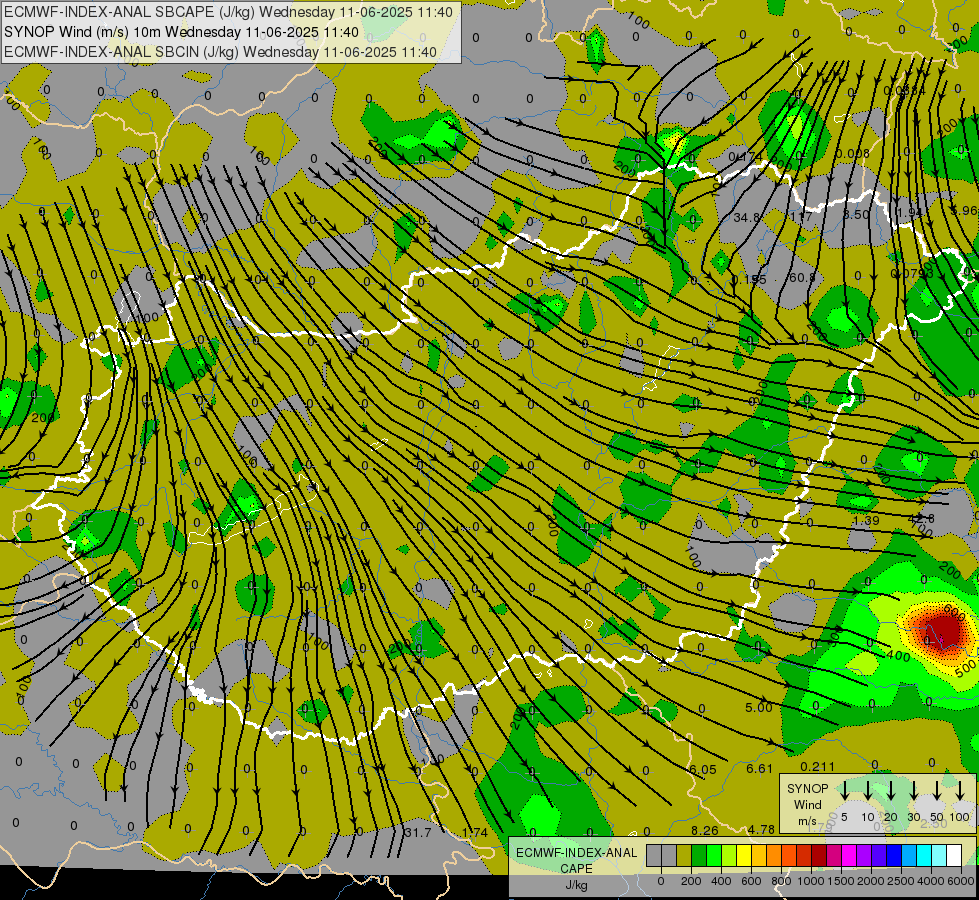Click the 'SYNOP Wind m/s' legend label
The height and width of the screenshot is (900, 979).
[x=807, y=804]
